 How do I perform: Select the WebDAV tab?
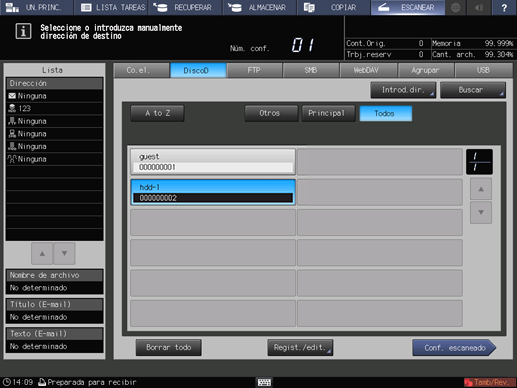click(368, 70)
